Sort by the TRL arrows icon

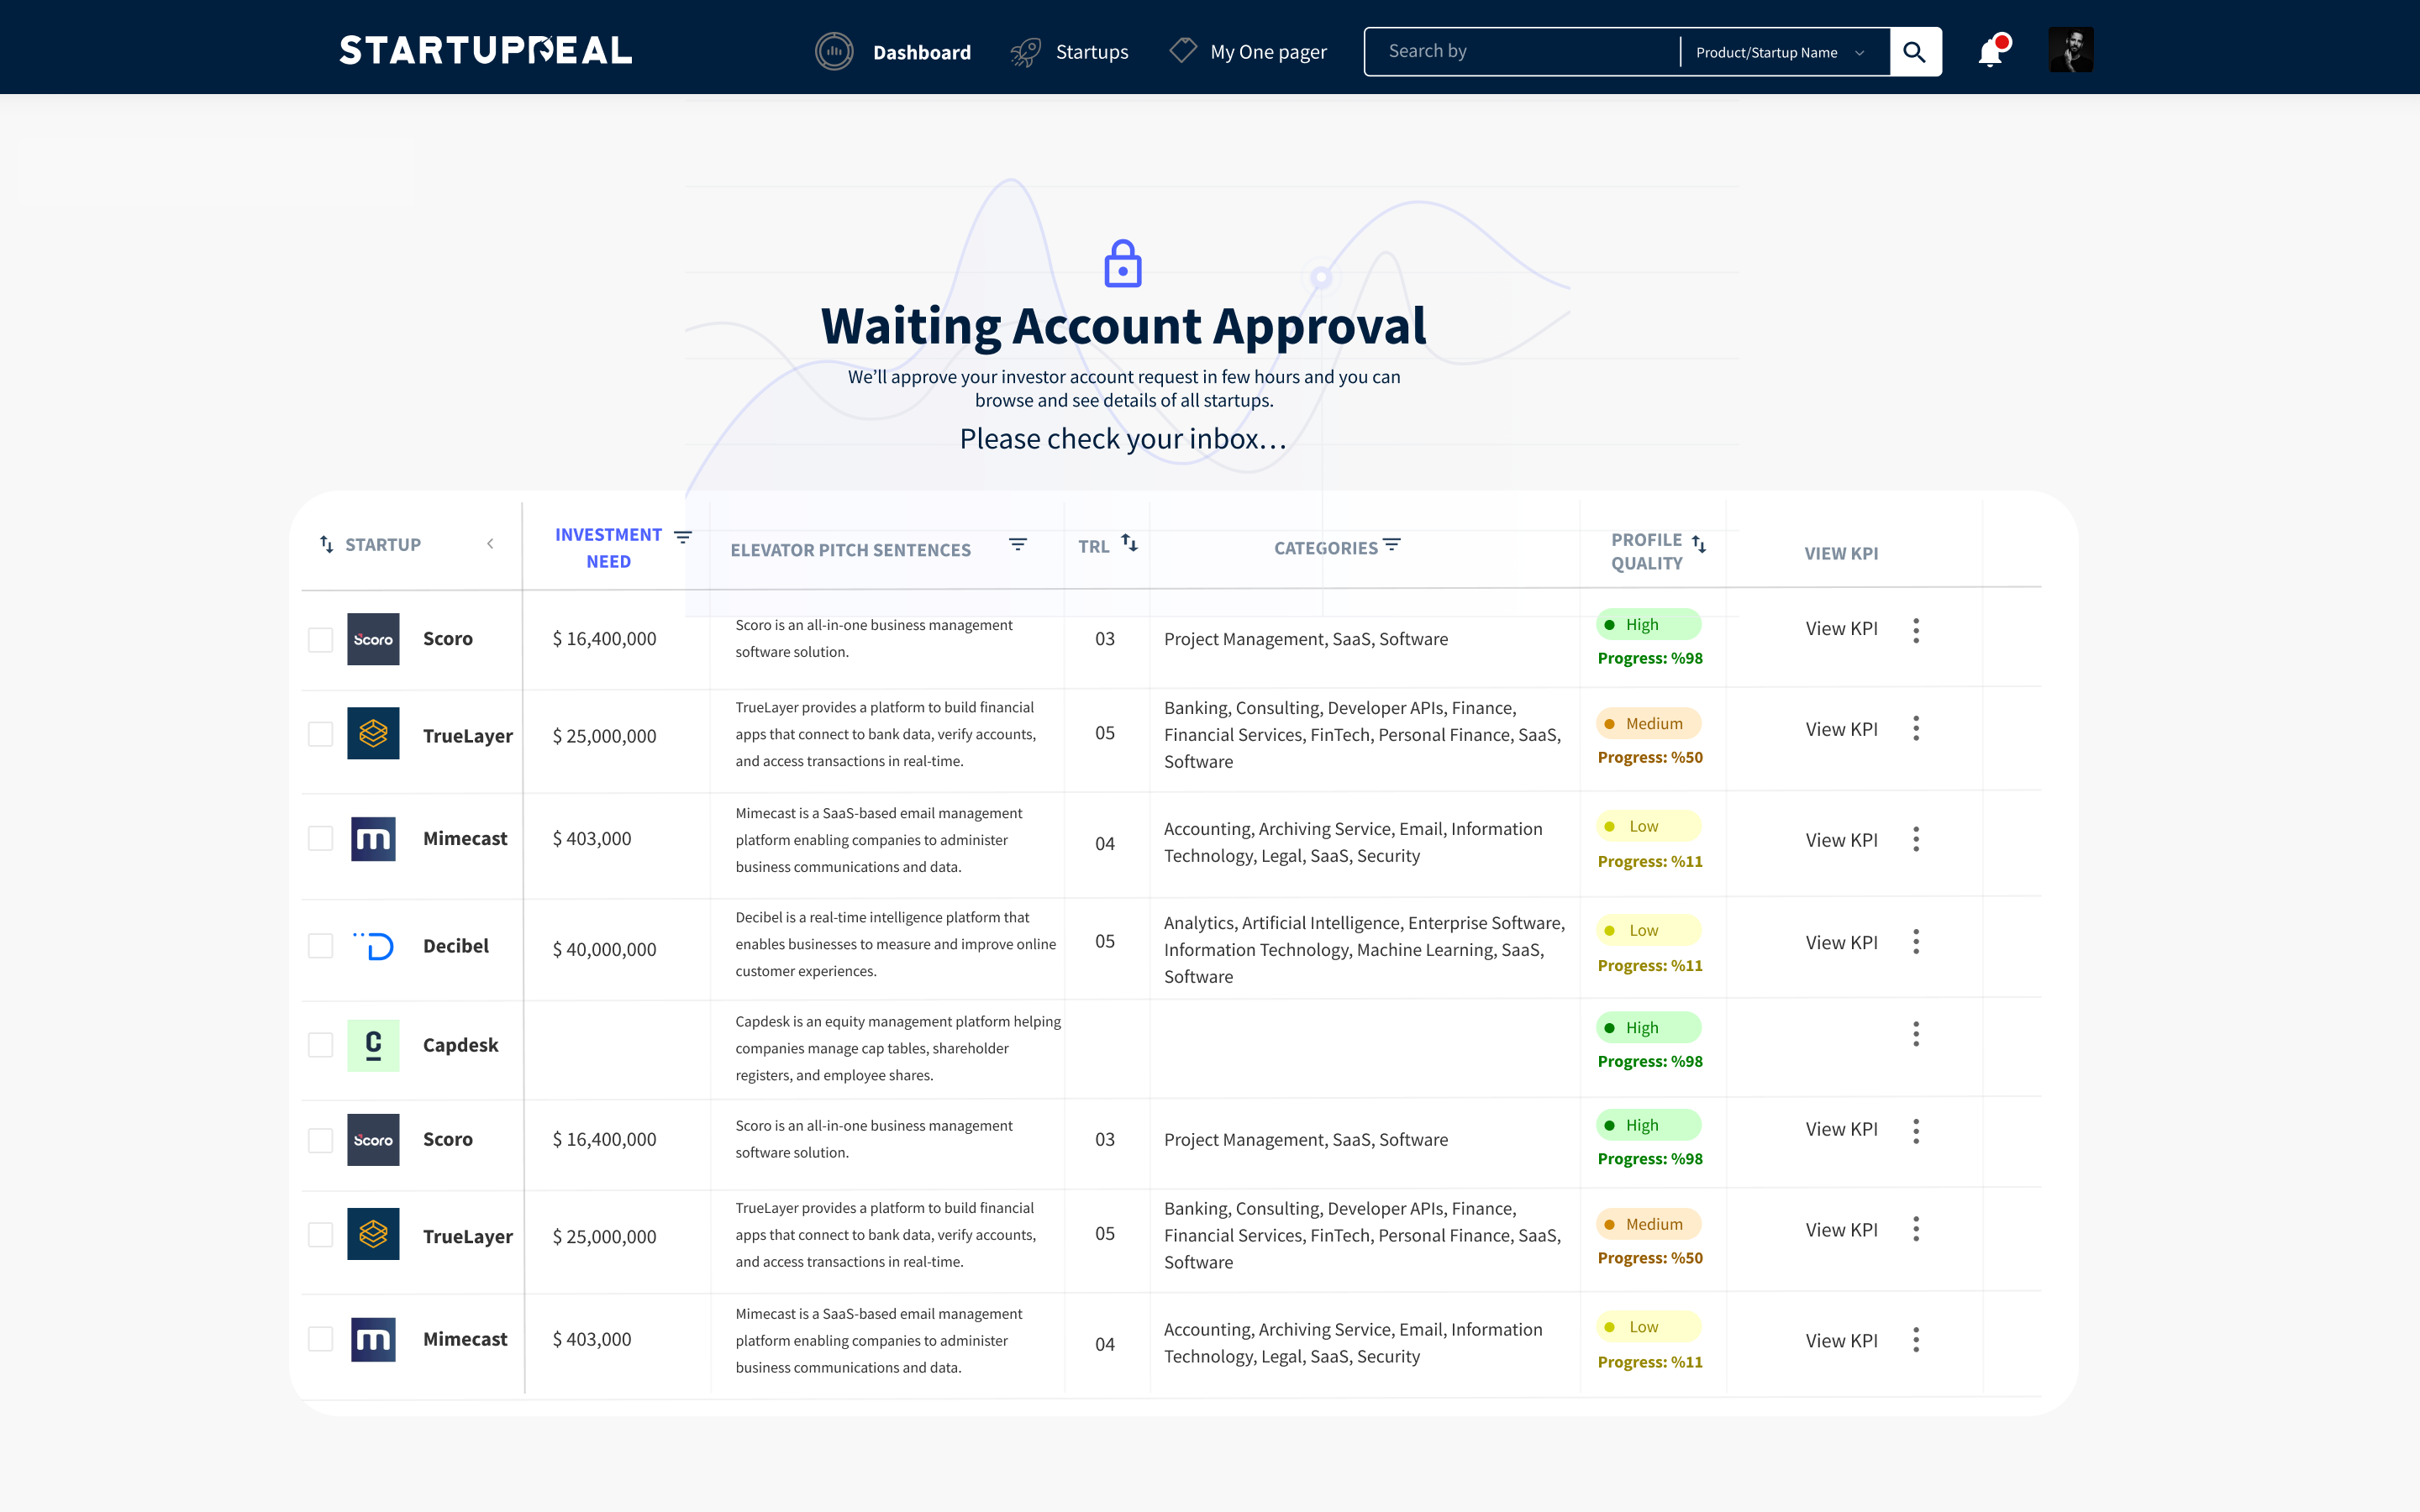(1129, 543)
